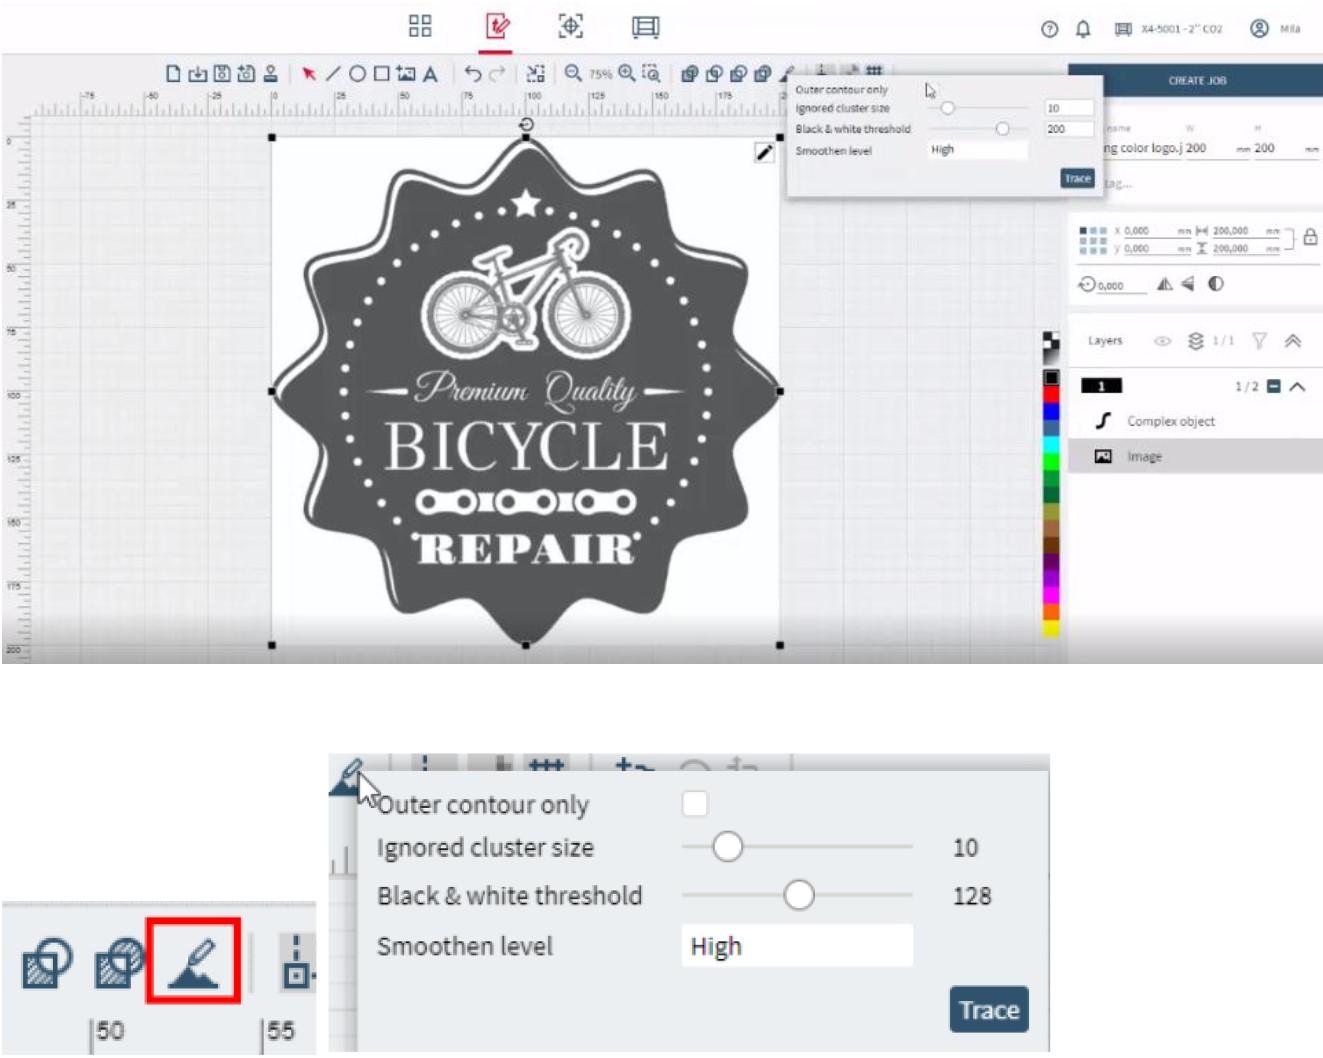This screenshot has width=1323, height=1058.
Task: Open the notifications bell
Action: 1083,29
